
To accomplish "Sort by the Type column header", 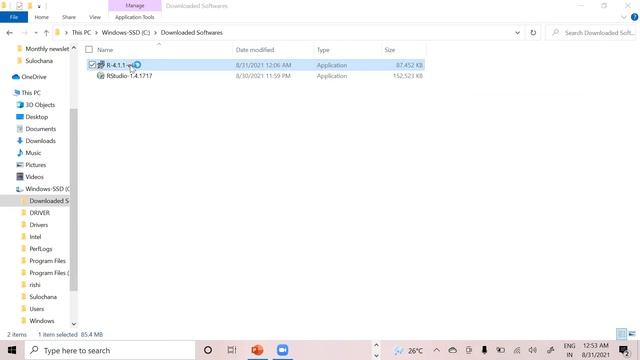I will click(x=323, y=50).
